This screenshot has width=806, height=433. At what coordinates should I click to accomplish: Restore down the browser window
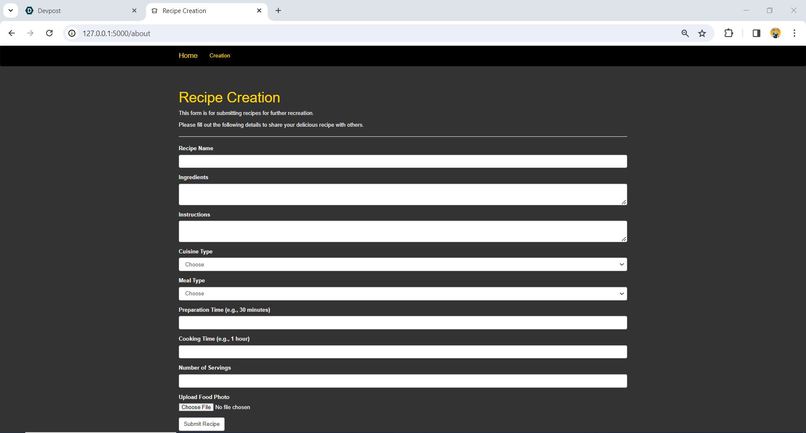point(770,11)
